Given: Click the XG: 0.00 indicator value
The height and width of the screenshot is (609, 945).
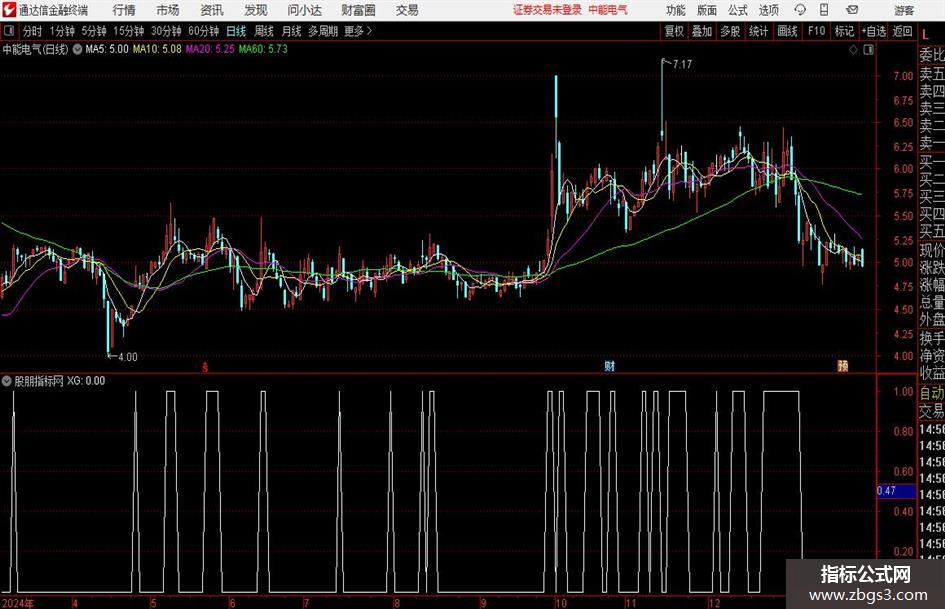Looking at the screenshot, I should tap(86, 381).
